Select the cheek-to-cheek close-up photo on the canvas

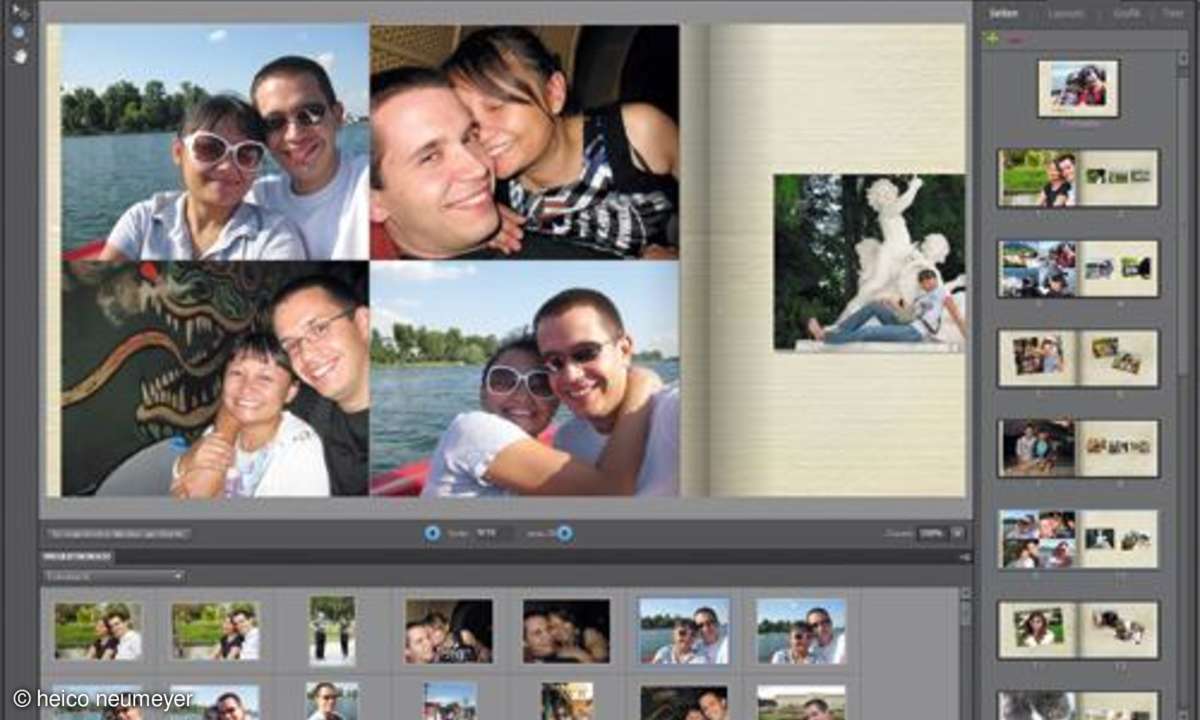[x=525, y=143]
